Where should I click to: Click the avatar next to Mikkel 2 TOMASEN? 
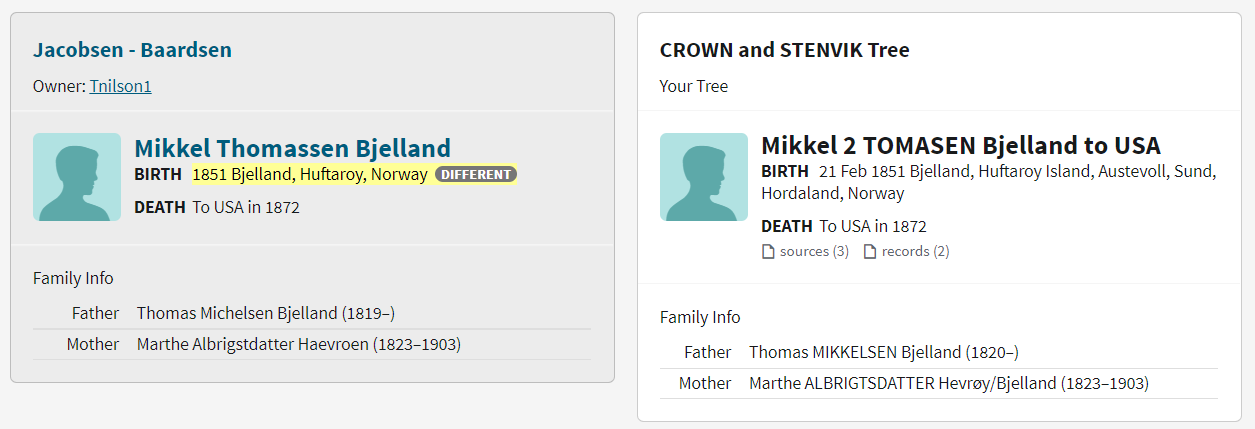(x=703, y=177)
